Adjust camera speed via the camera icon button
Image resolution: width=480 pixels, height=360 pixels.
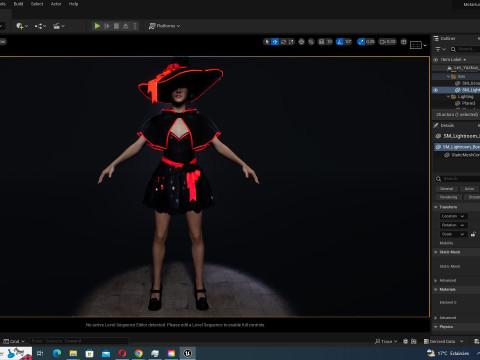point(387,42)
